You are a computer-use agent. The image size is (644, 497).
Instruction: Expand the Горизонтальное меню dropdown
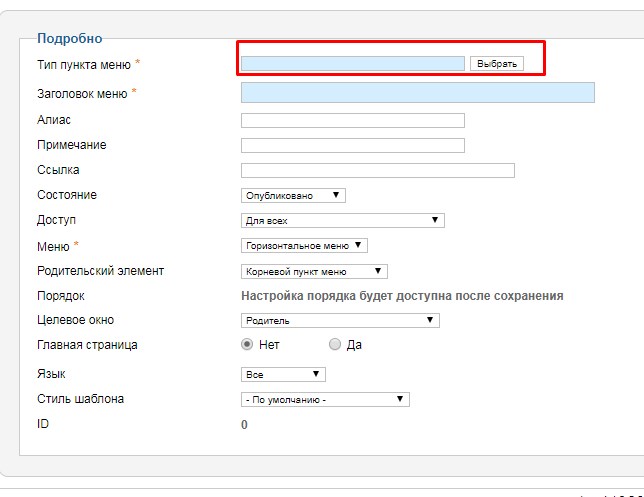(x=304, y=246)
